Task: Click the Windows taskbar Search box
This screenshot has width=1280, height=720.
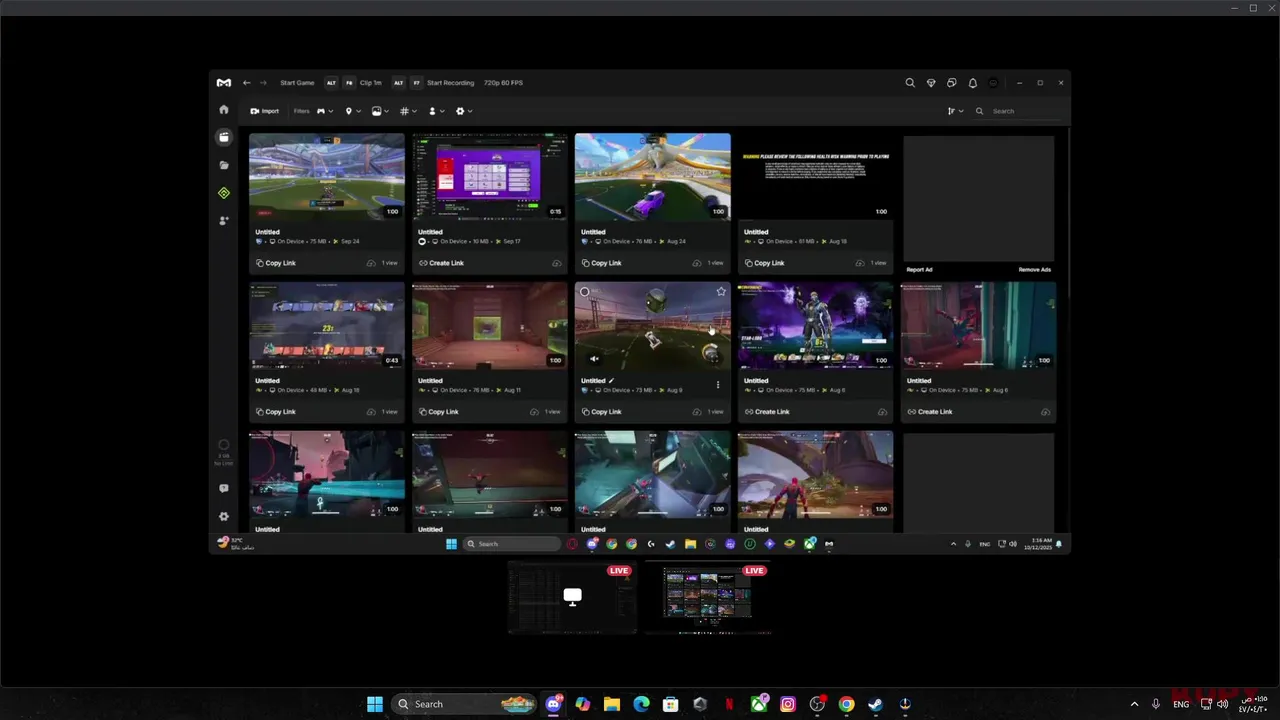Action: [464, 704]
